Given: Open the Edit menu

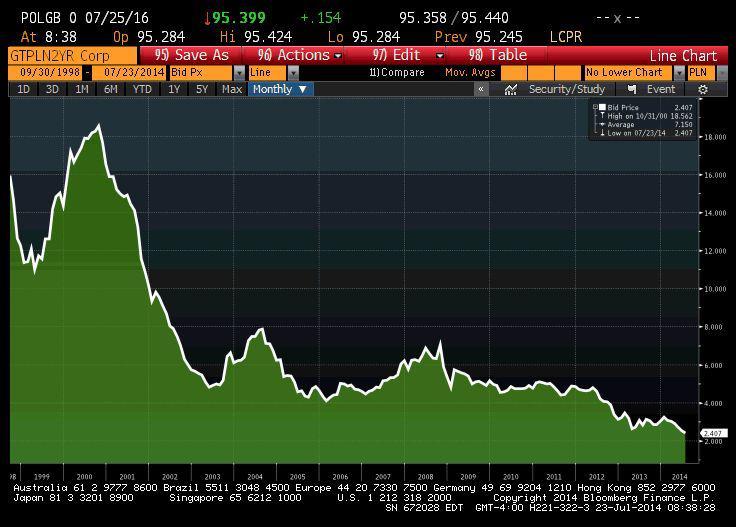Looking at the screenshot, I should click(x=400, y=55).
